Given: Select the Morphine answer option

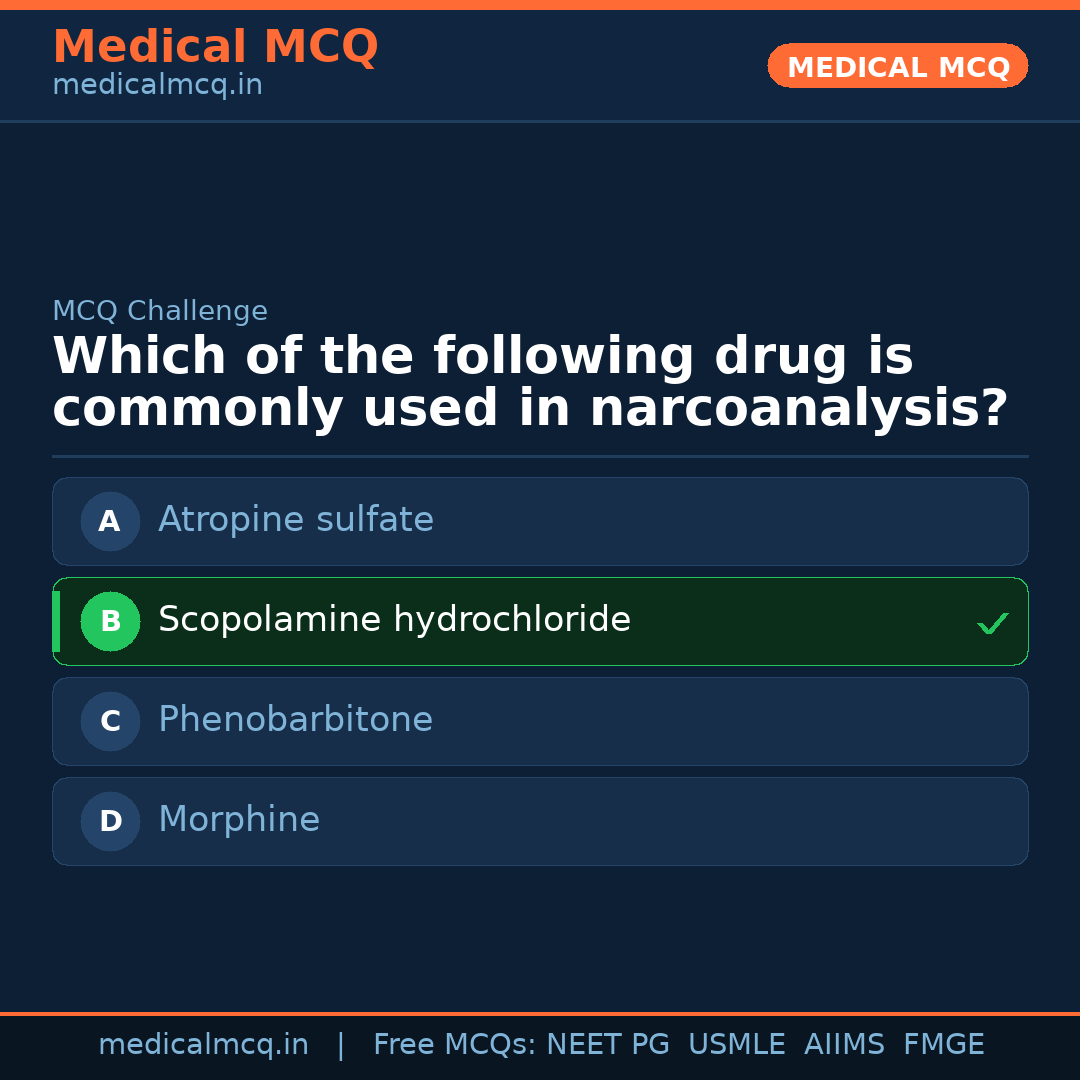Looking at the screenshot, I should (x=239, y=820).
